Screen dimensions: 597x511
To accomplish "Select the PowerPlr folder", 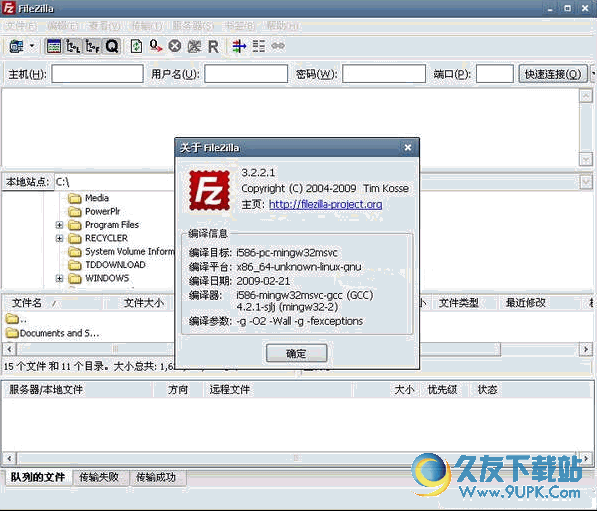I will pyautogui.click(x=102, y=211).
